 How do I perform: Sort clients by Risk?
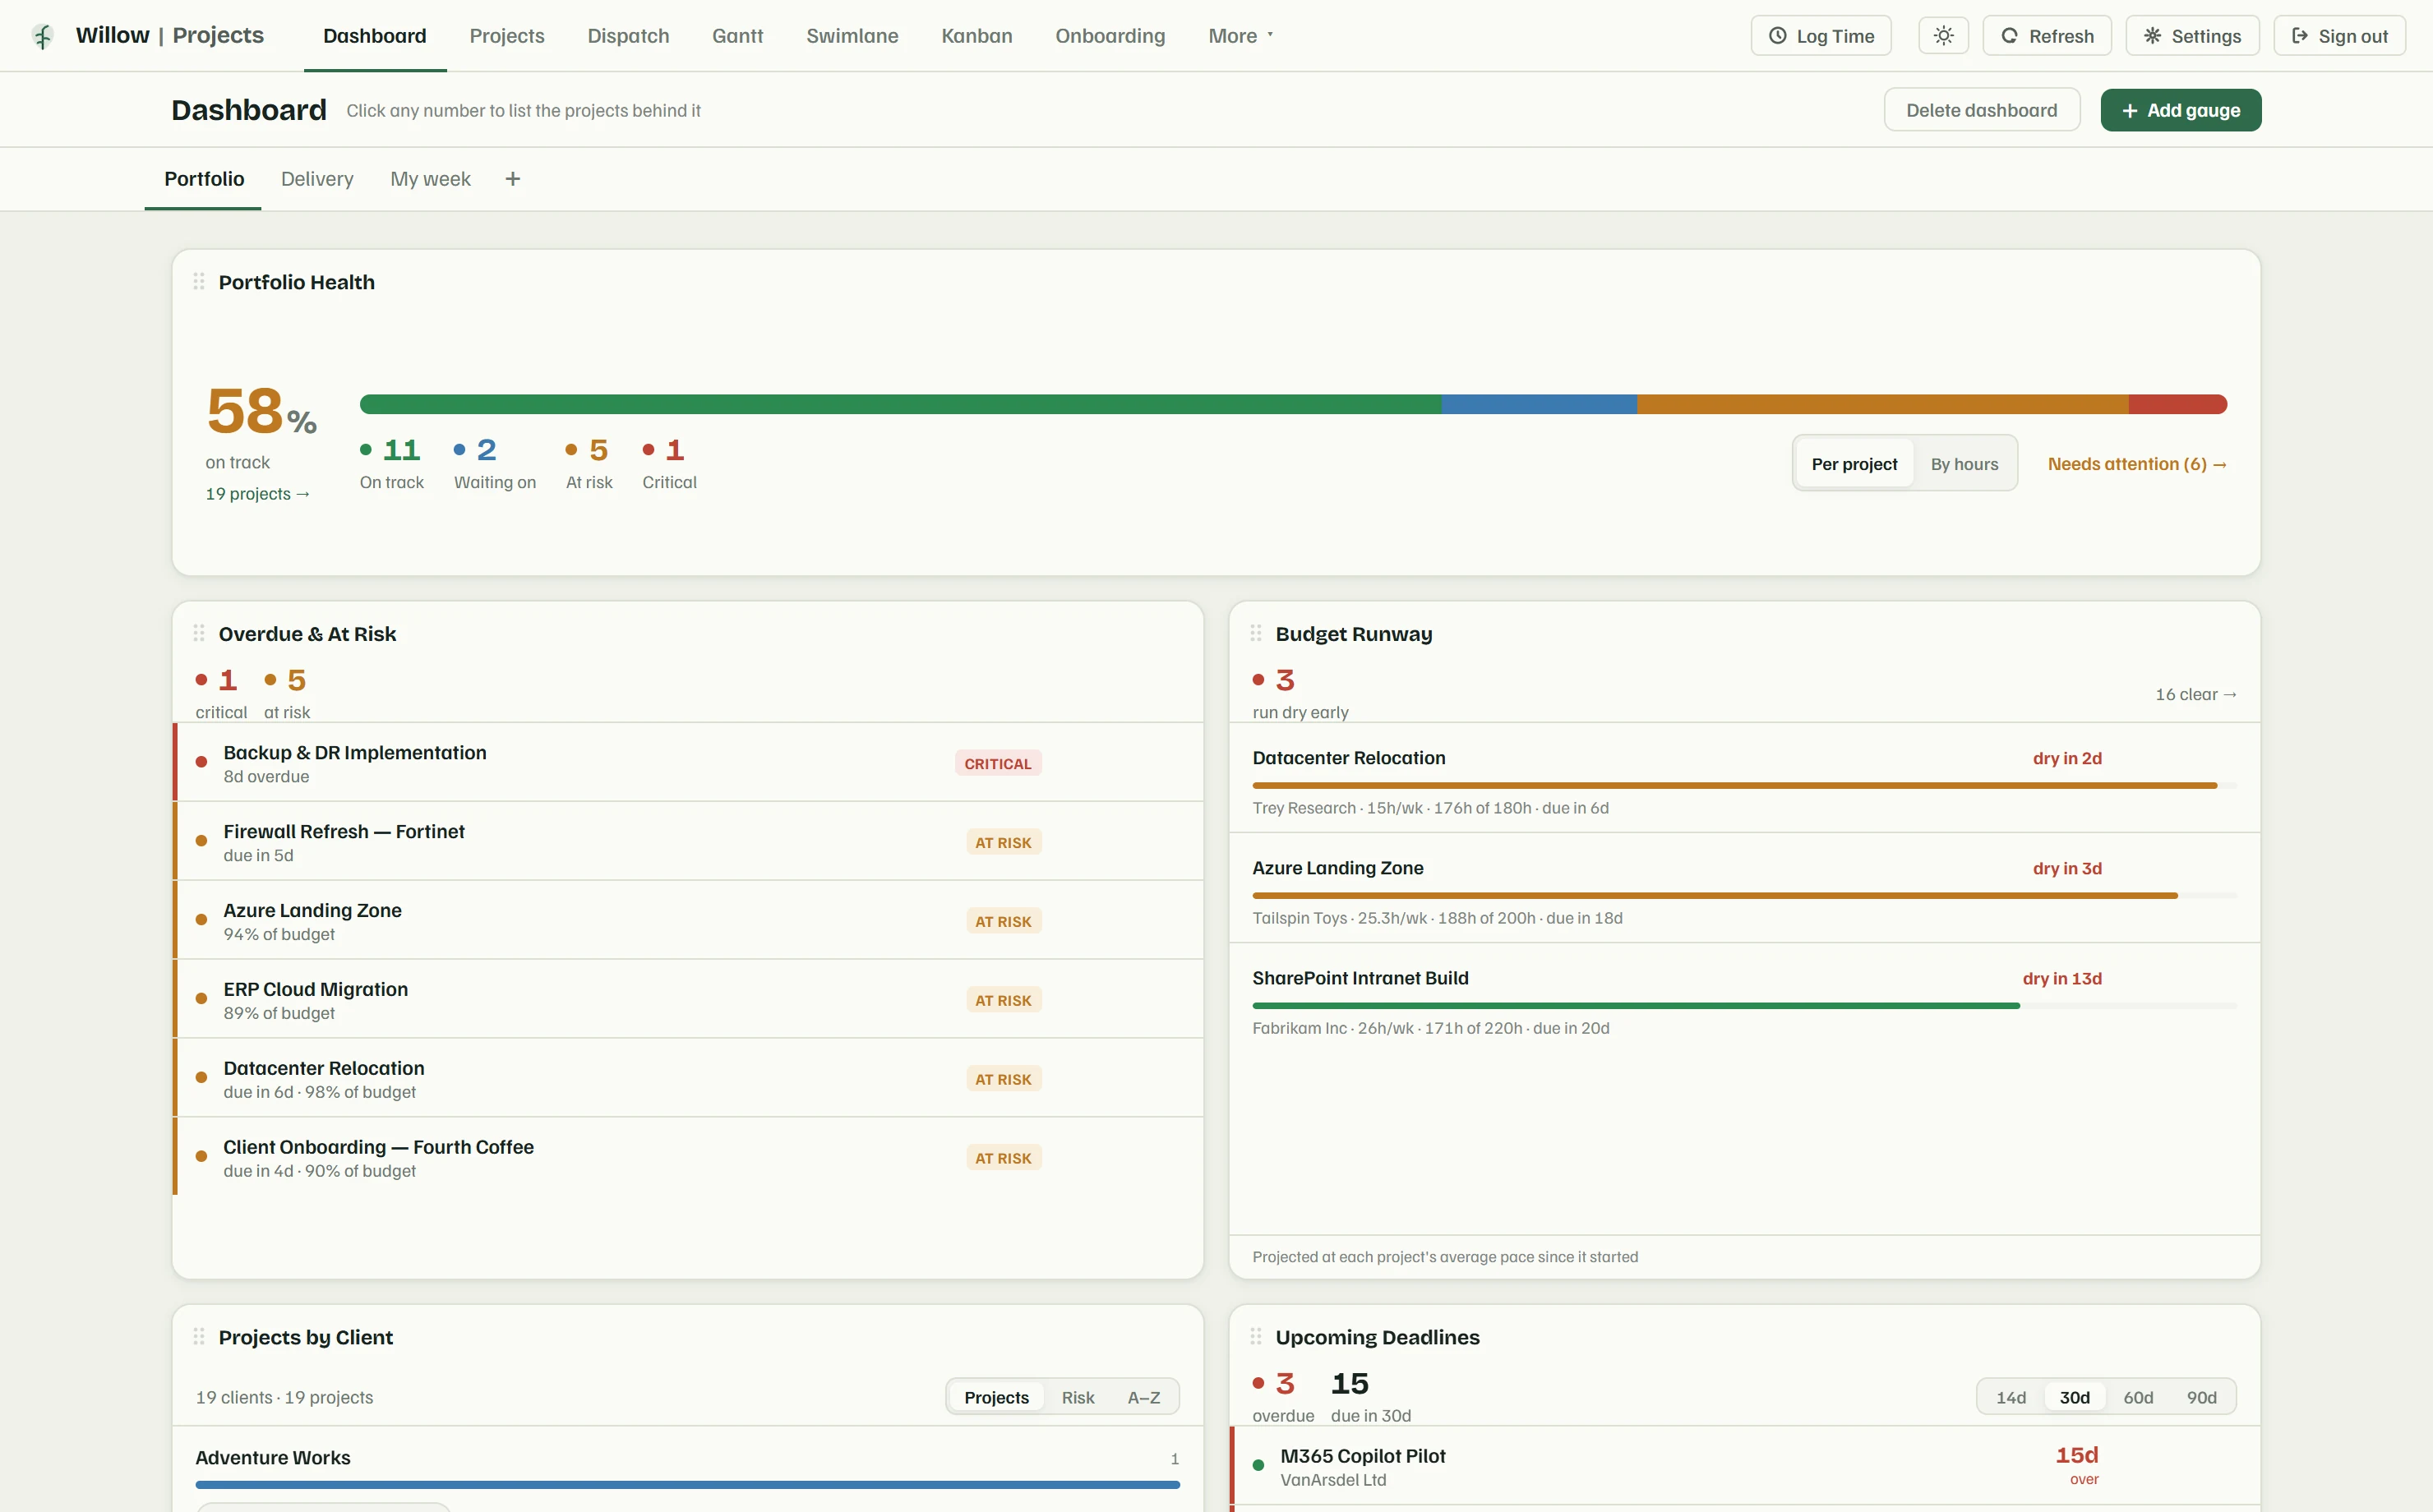point(1077,1397)
